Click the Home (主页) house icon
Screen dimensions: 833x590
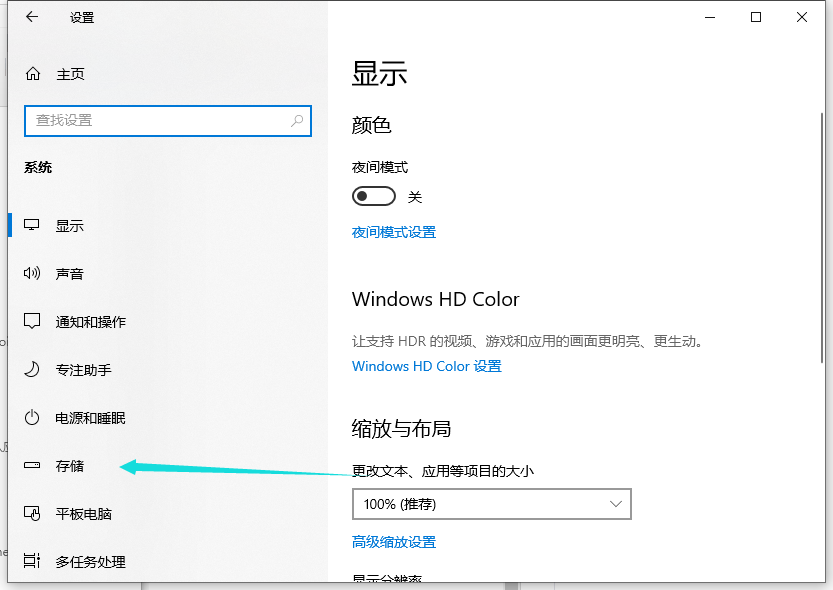coord(33,74)
